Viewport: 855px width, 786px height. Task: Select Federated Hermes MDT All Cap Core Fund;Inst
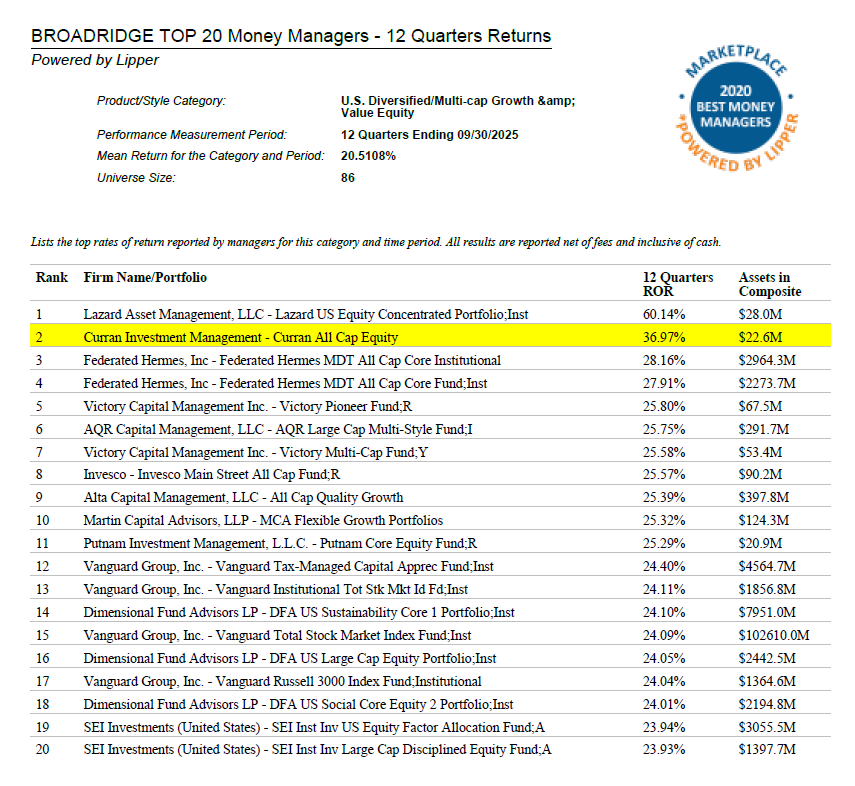[x=430, y=383]
